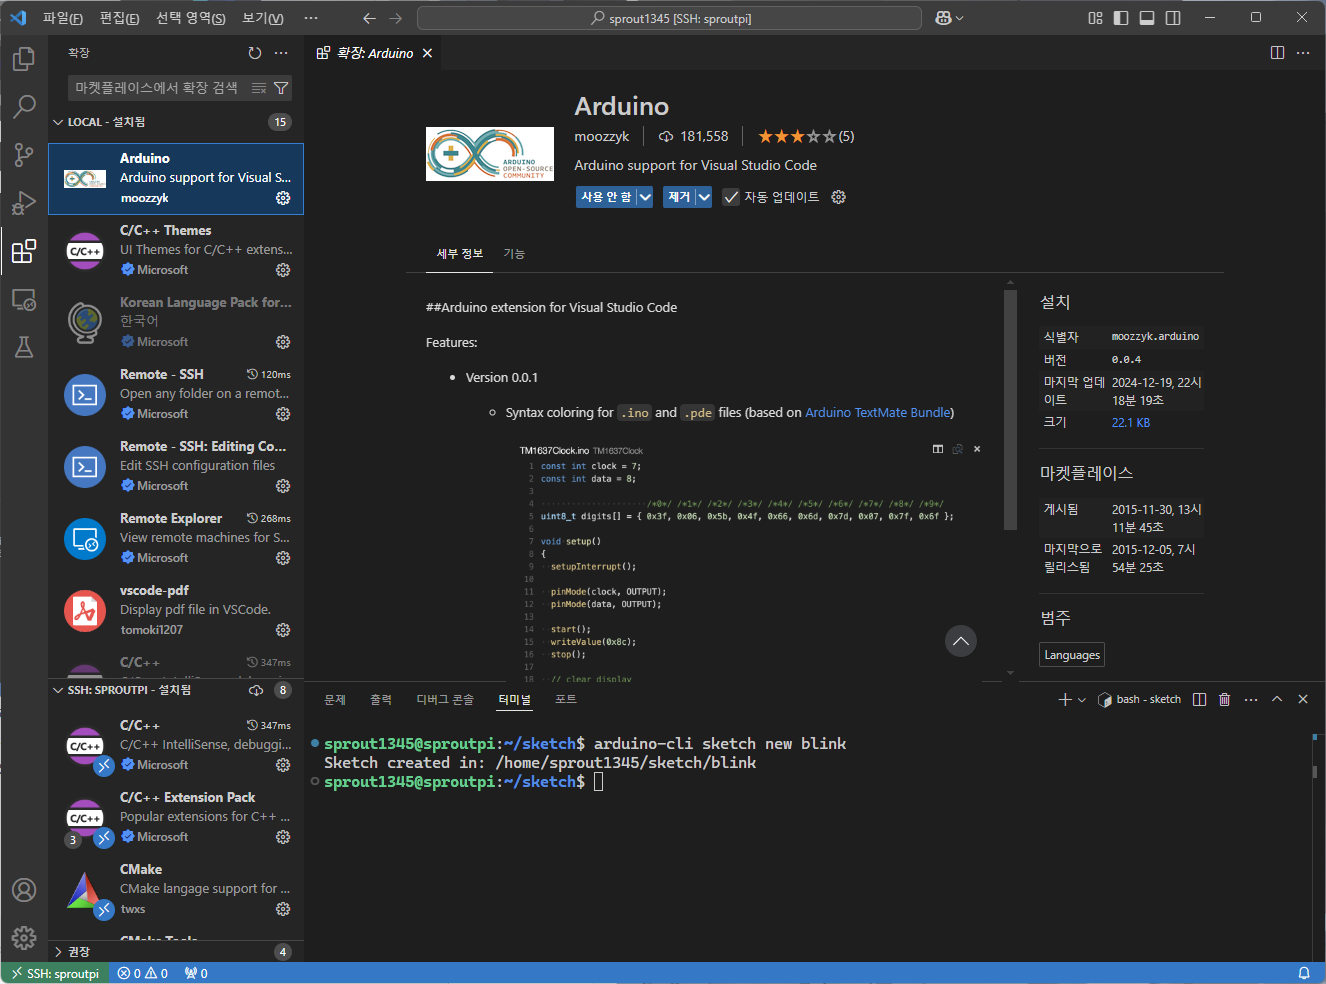Open the Edit menu
The image size is (1326, 984).
[x=120, y=18]
